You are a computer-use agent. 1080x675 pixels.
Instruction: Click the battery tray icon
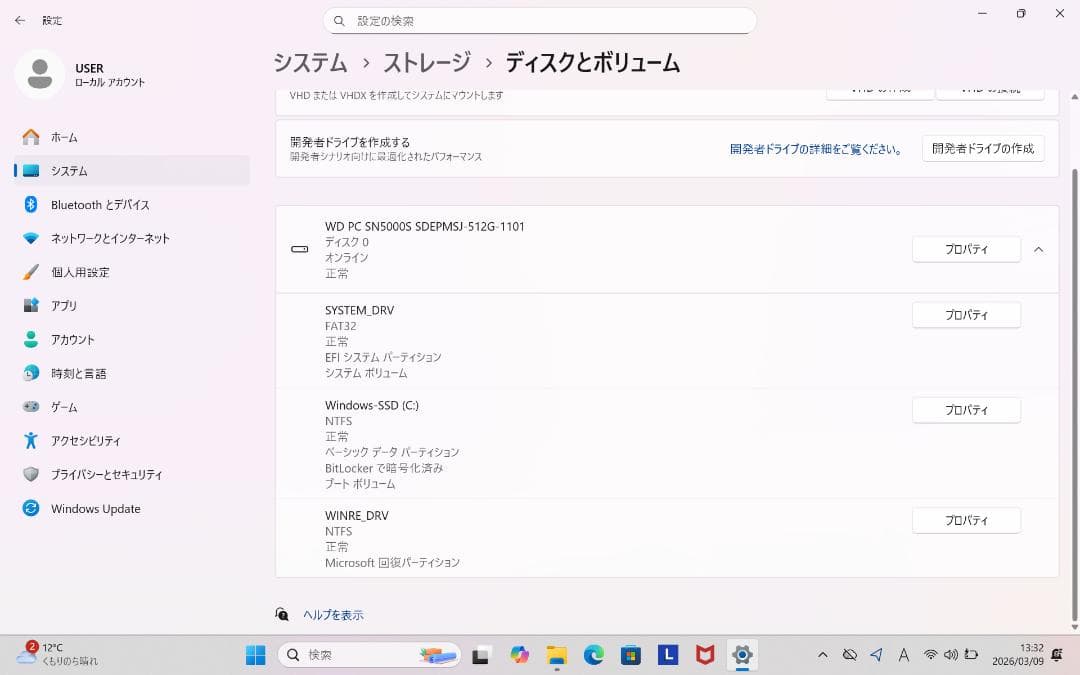tap(972, 655)
